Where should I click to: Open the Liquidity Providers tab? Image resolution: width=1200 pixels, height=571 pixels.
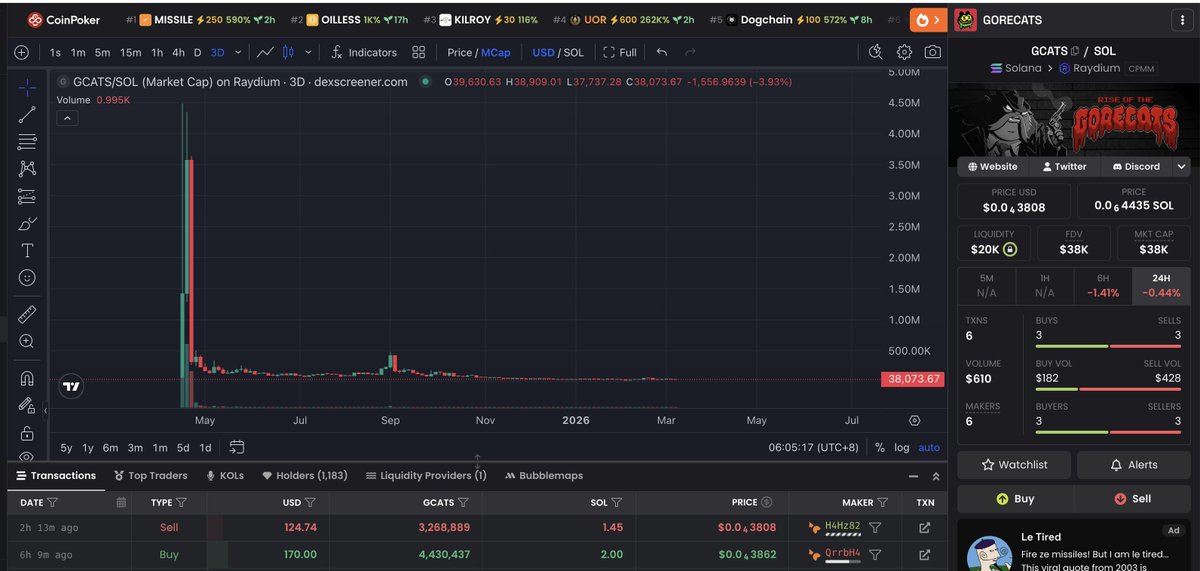[426, 475]
